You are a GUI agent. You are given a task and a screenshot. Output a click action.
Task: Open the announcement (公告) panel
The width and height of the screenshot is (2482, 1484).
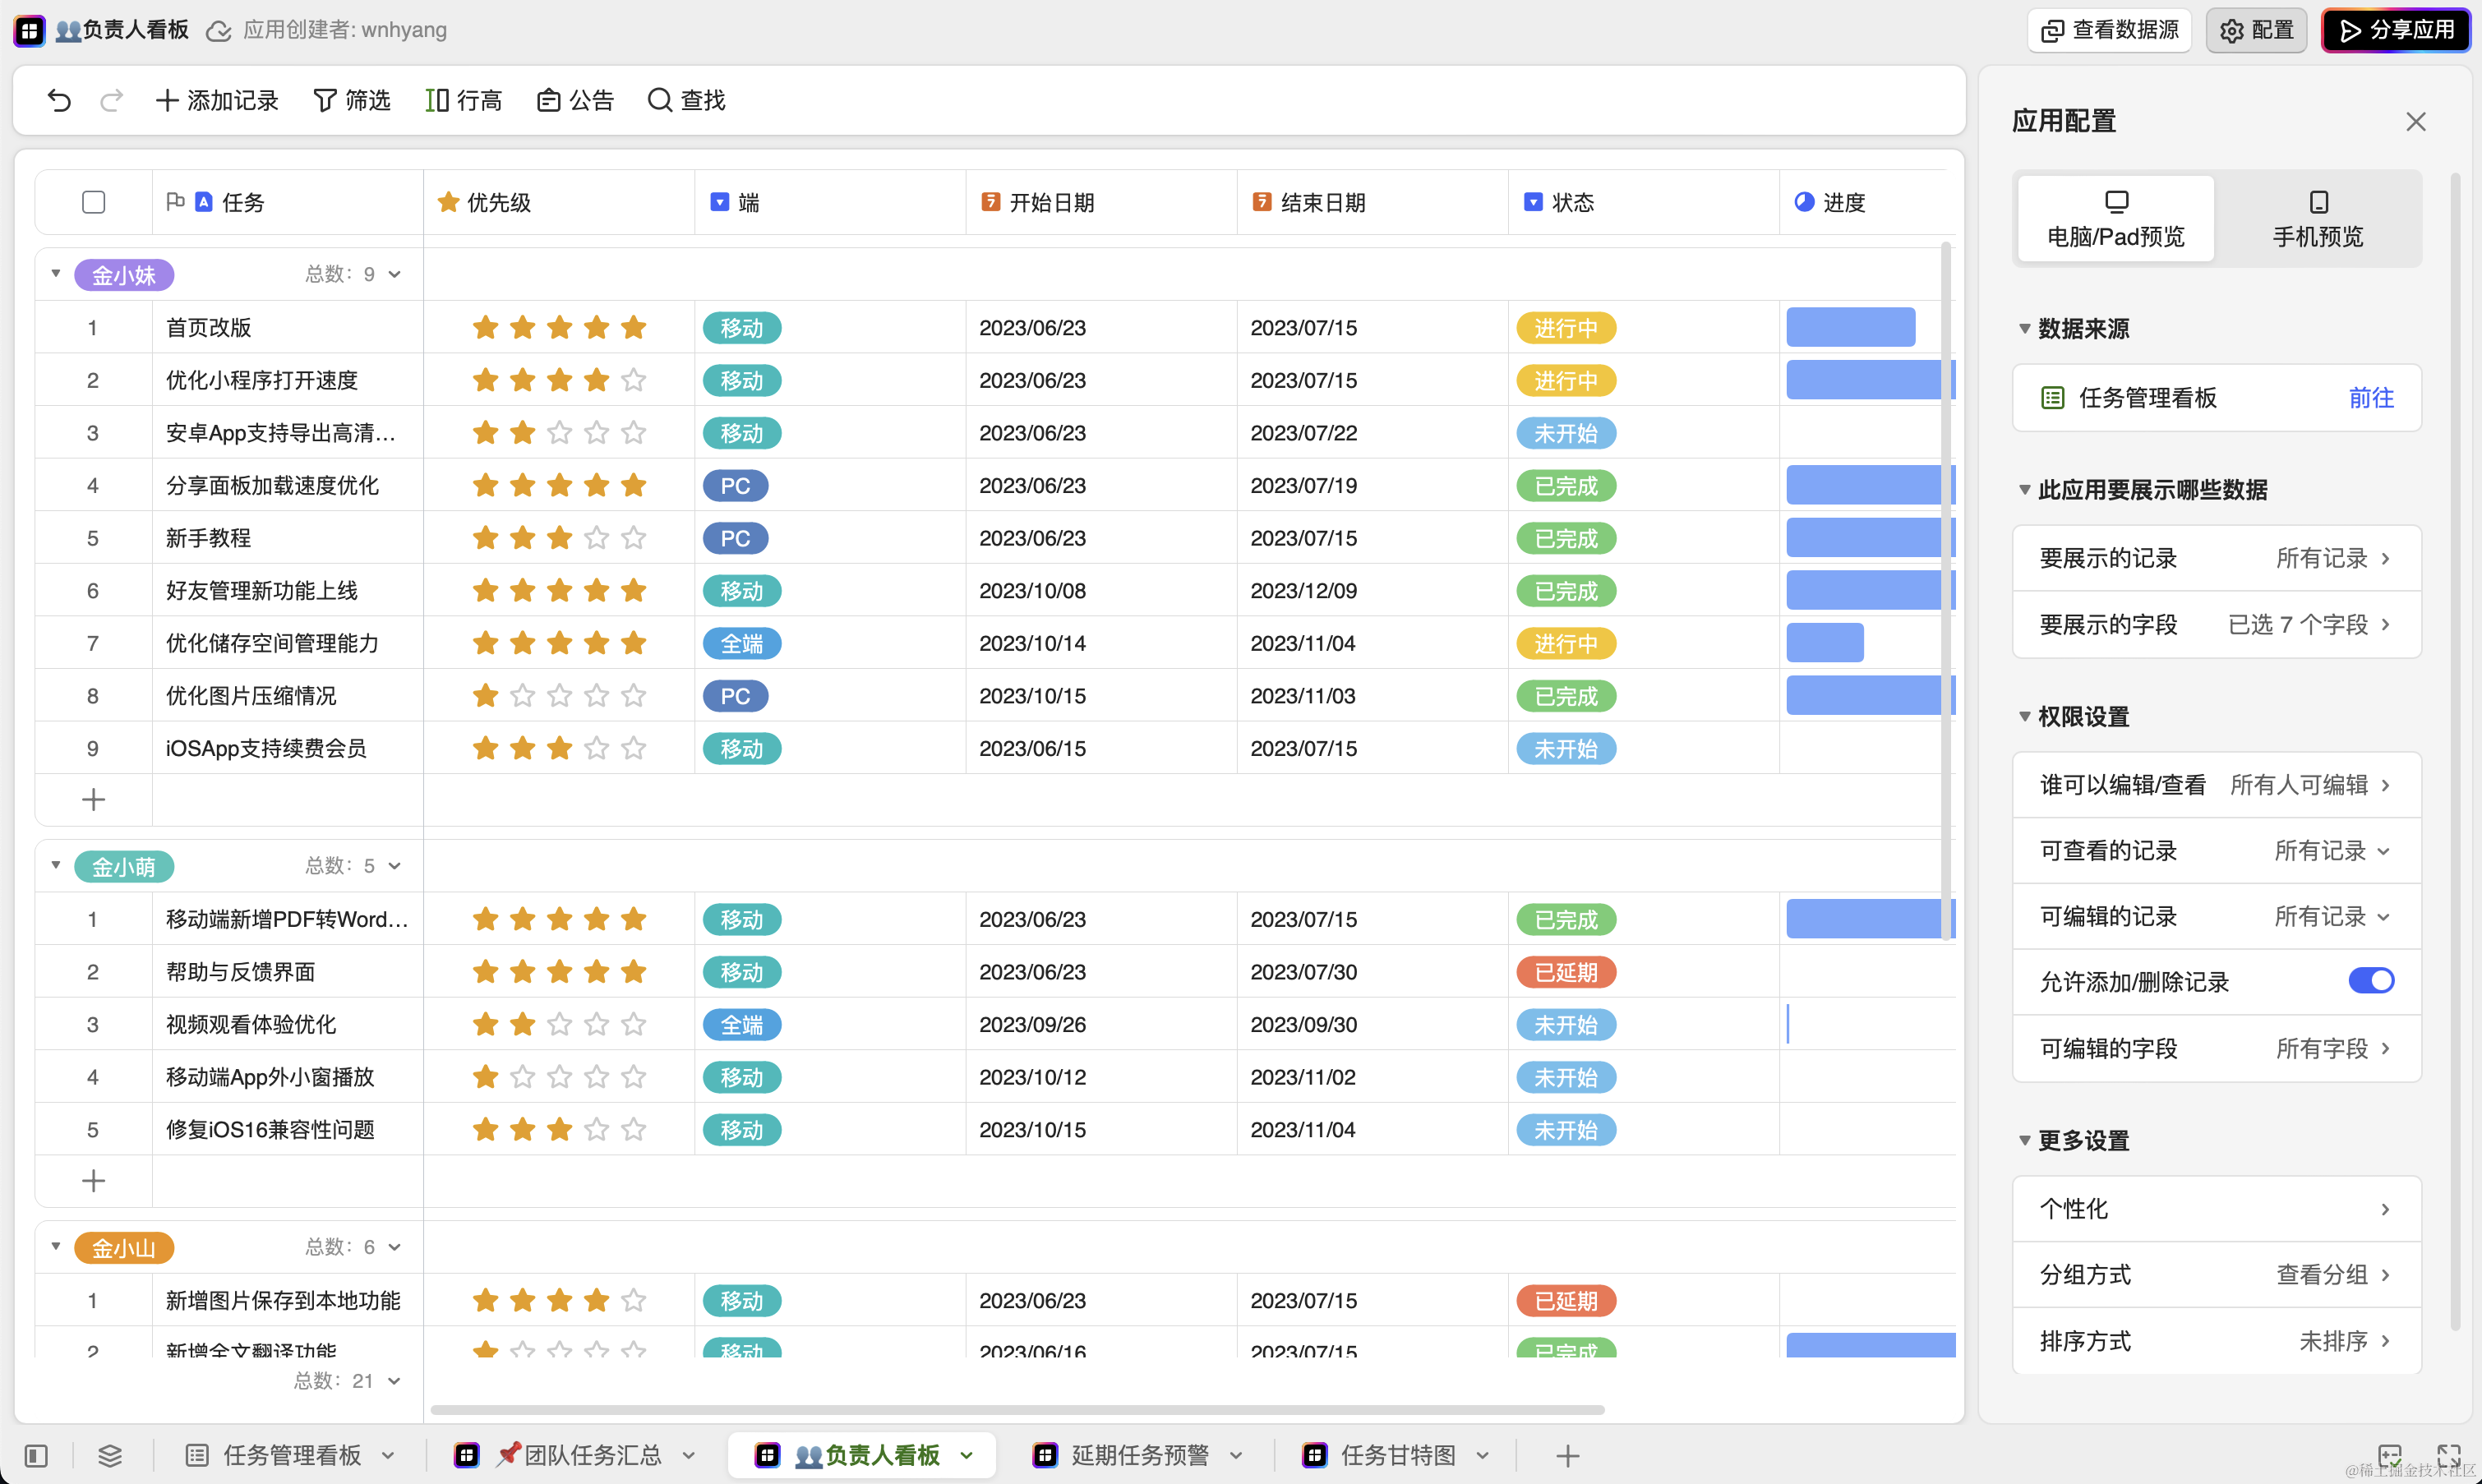tap(575, 100)
